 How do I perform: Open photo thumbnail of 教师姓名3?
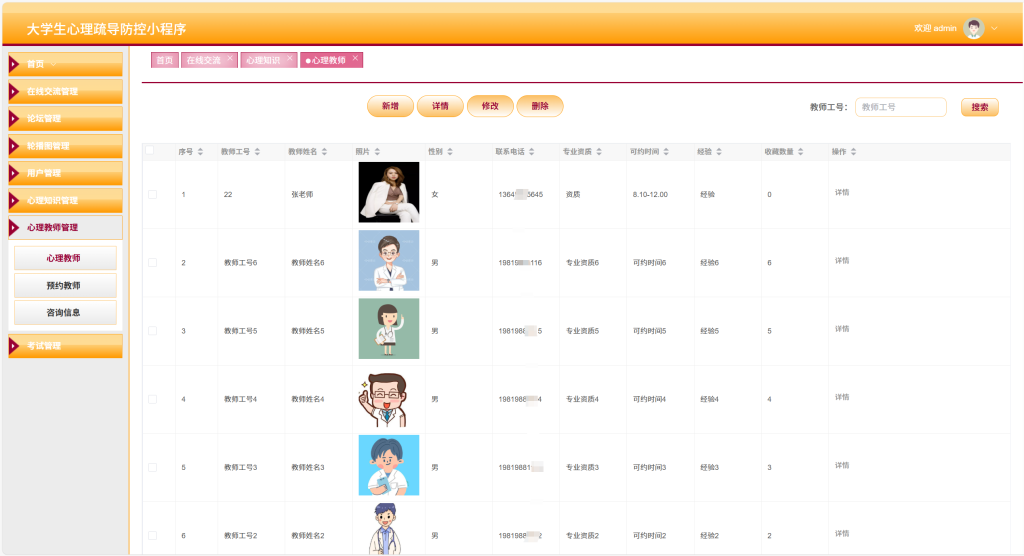click(x=389, y=465)
